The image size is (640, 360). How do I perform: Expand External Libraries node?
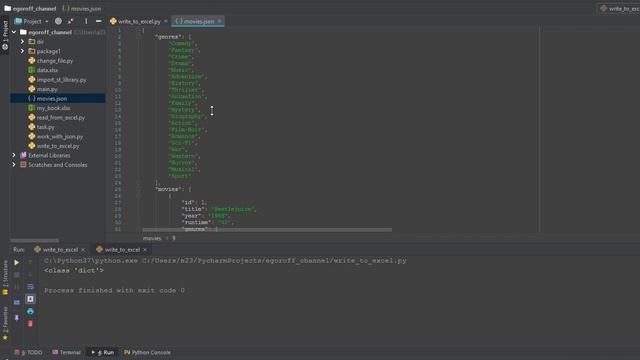pyautogui.click(x=14, y=156)
